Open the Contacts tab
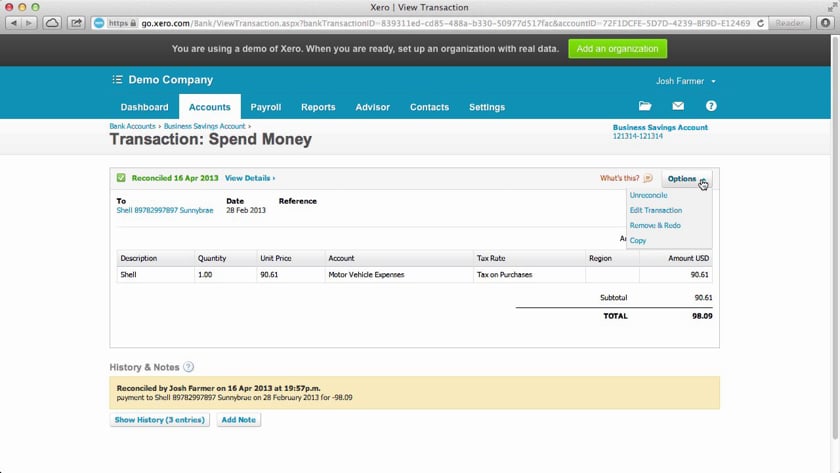 coord(429,107)
